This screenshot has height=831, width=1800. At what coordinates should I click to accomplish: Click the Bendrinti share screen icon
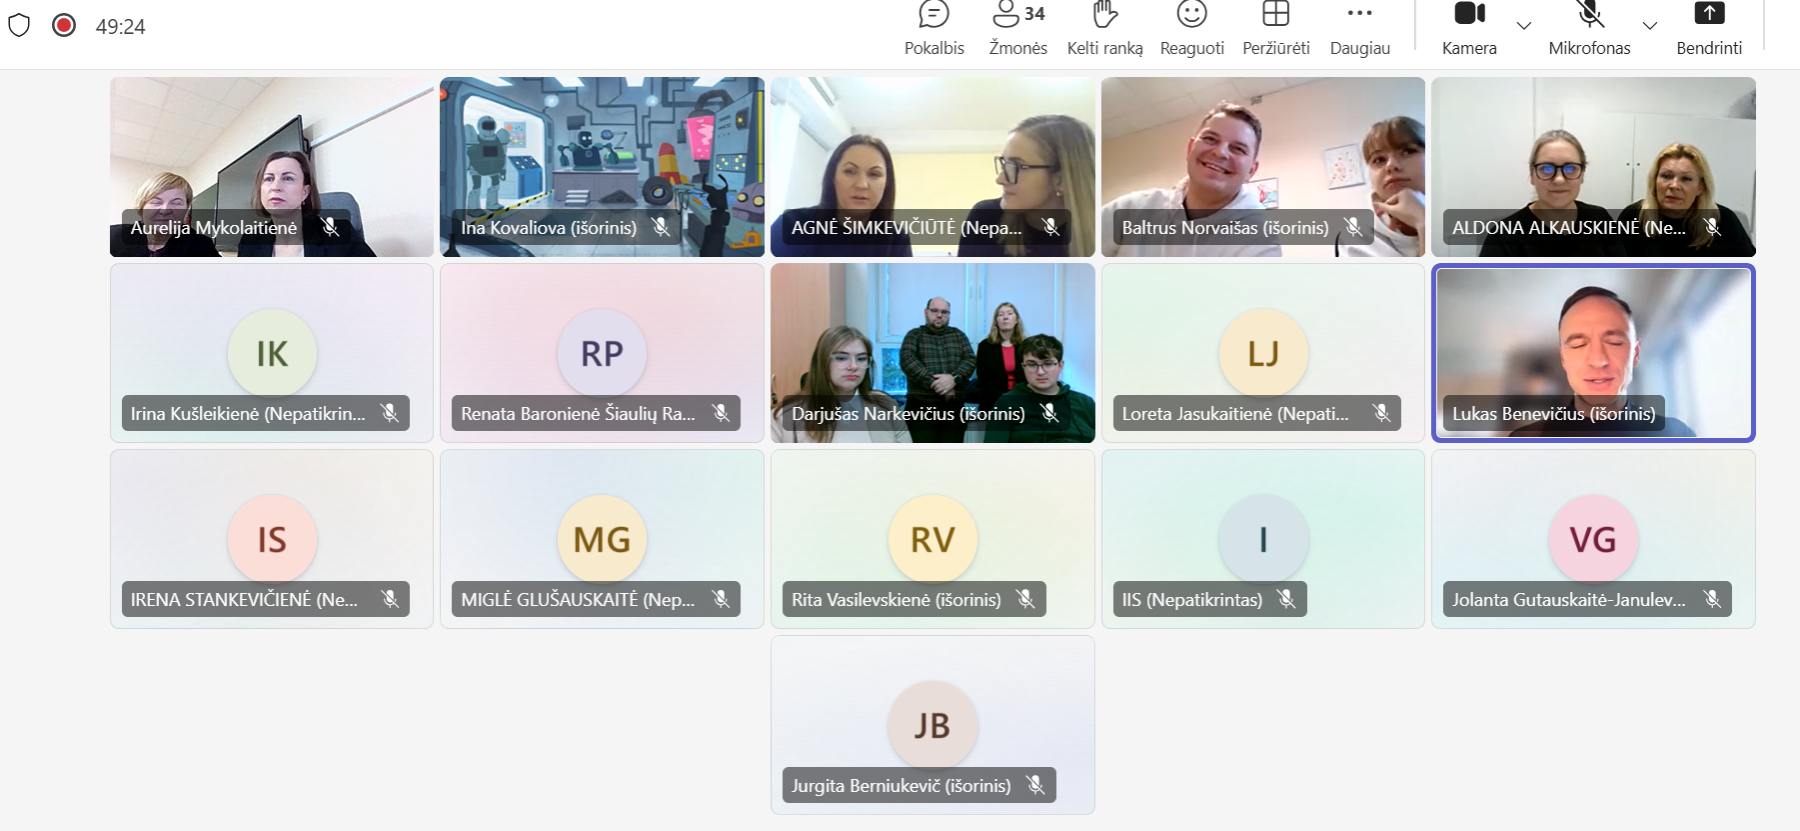[1709, 14]
